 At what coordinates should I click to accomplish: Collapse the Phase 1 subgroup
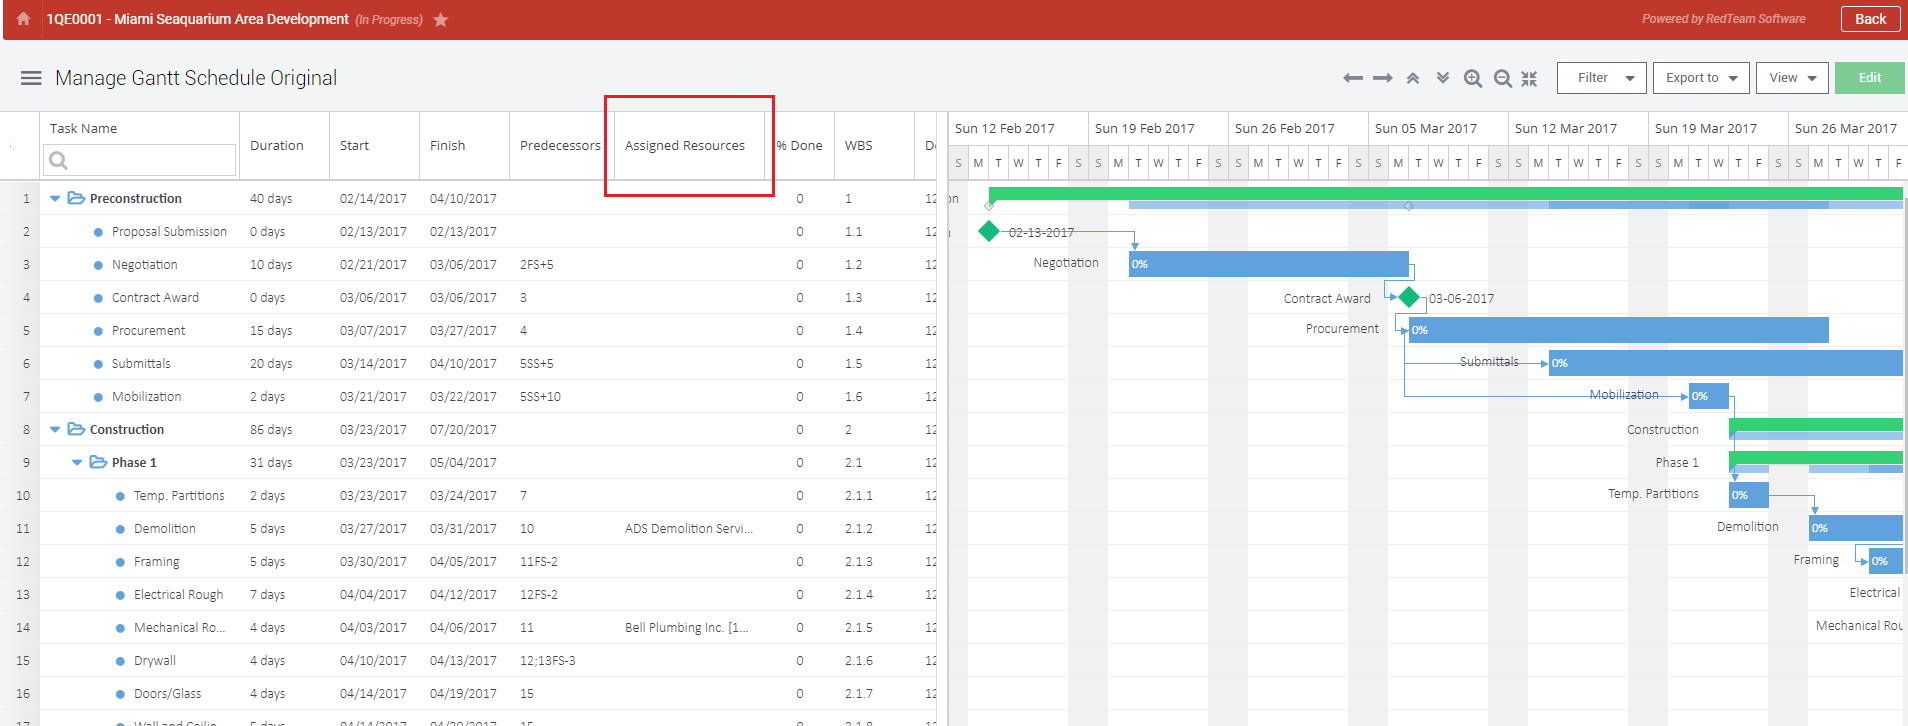(x=77, y=463)
